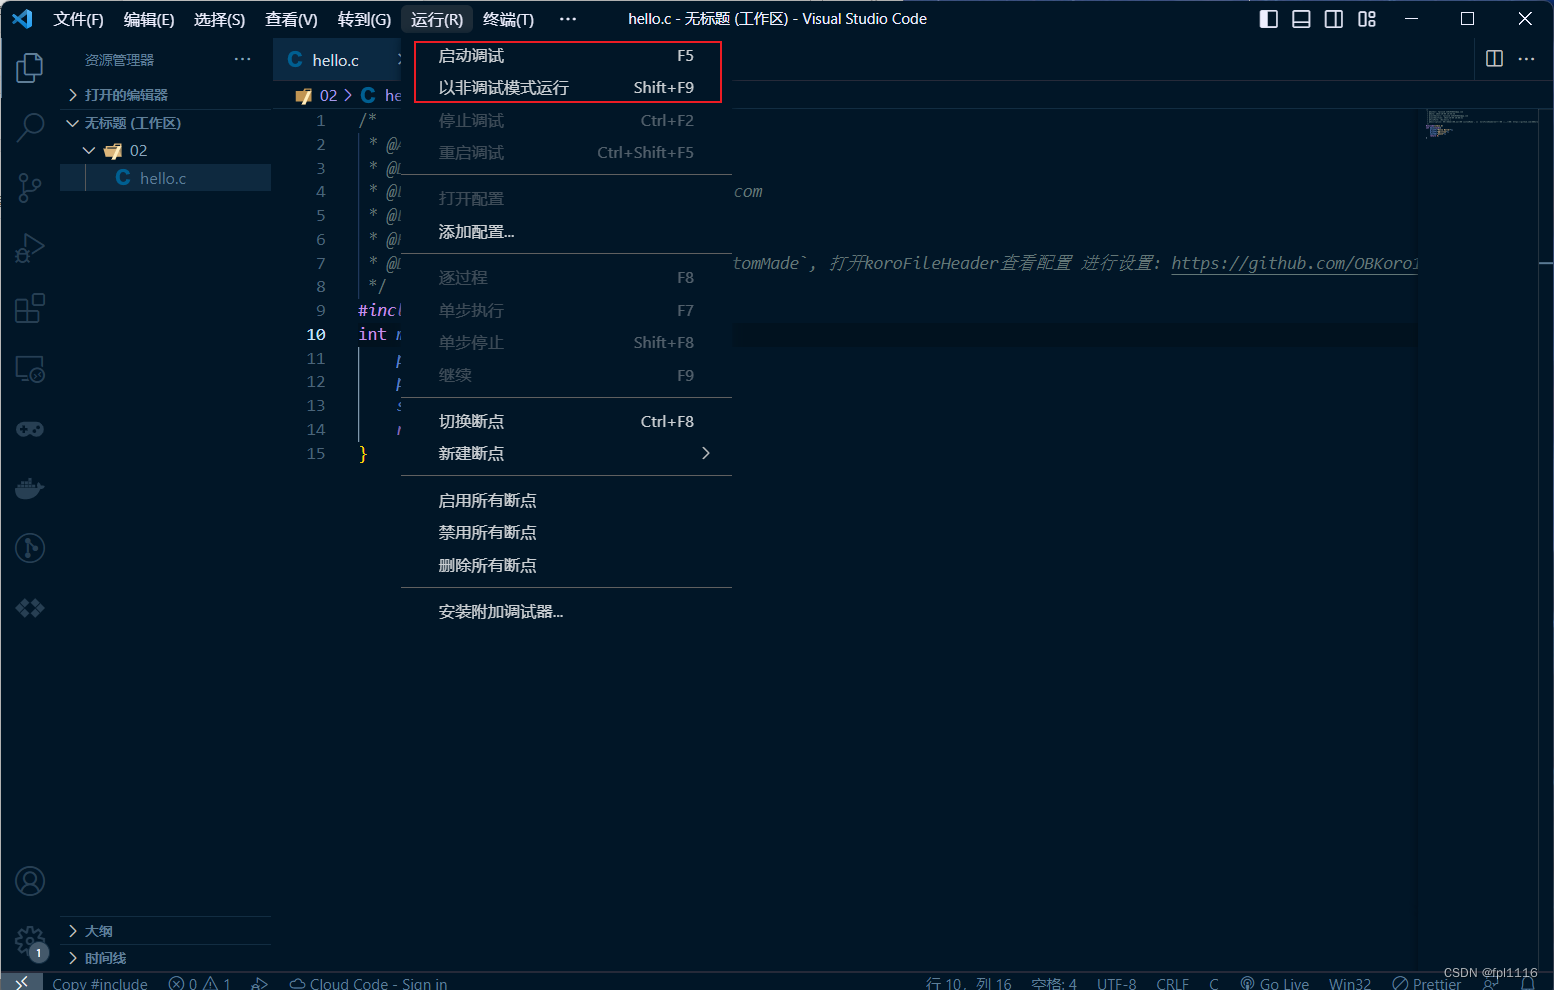Open Customize Layout icon

click(x=1367, y=19)
